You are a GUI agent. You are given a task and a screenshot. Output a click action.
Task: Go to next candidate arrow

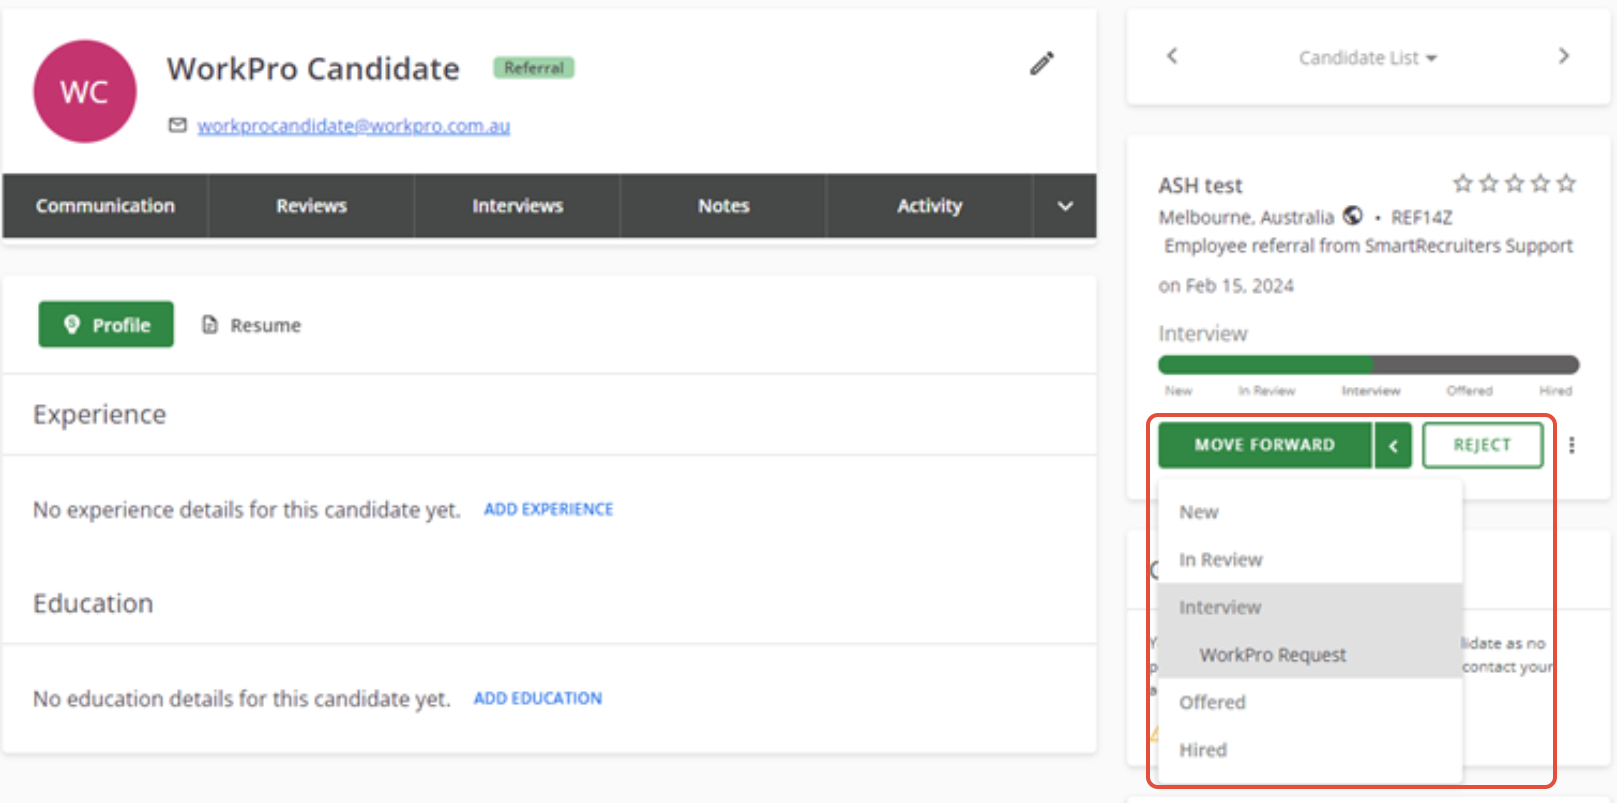(x=1564, y=56)
